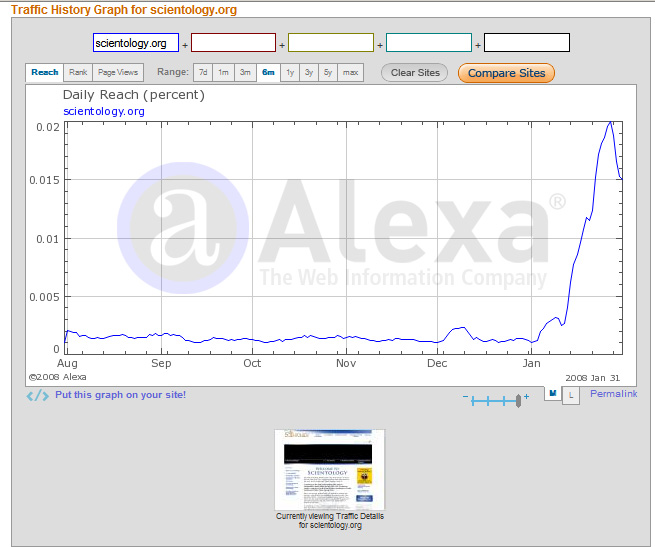The width and height of the screenshot is (655, 547).
Task: Show the max range
Action: pyautogui.click(x=350, y=72)
